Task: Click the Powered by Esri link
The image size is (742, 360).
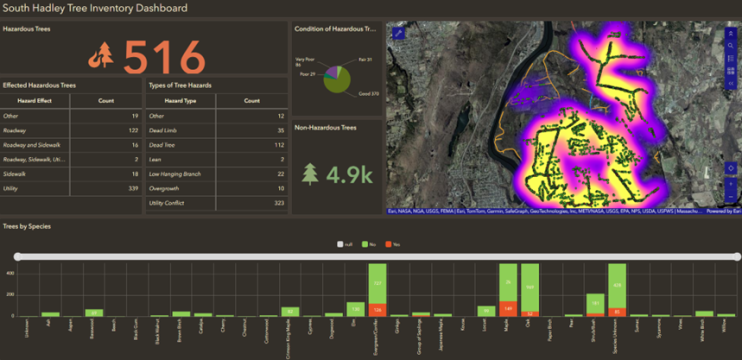Action: 723,211
